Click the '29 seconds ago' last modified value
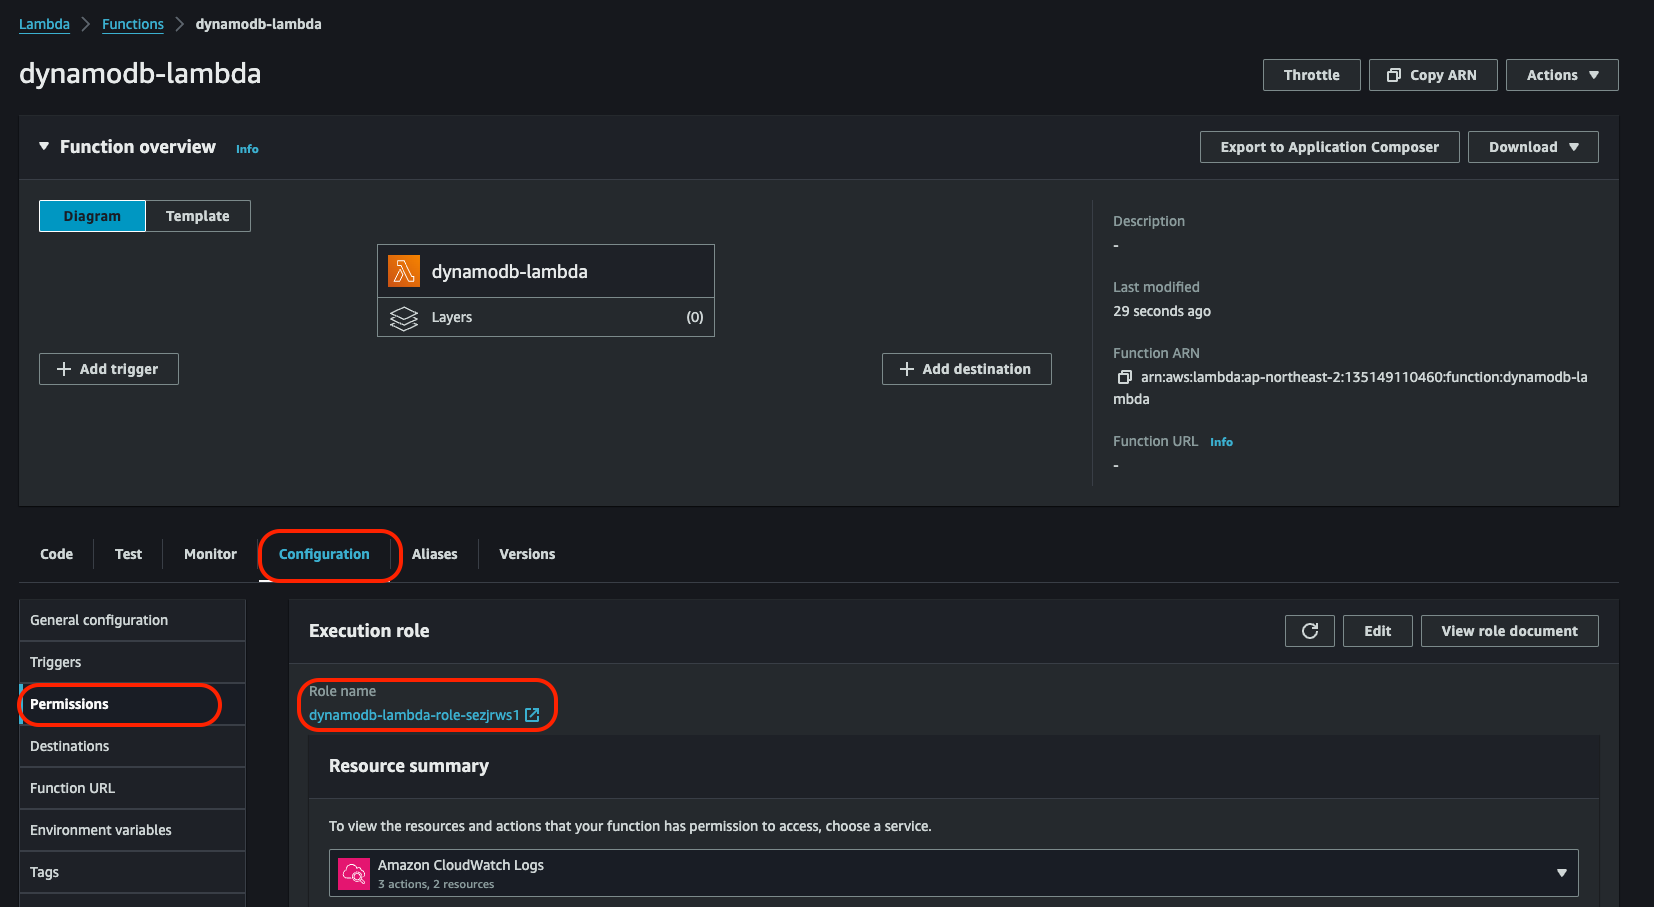 1162,311
